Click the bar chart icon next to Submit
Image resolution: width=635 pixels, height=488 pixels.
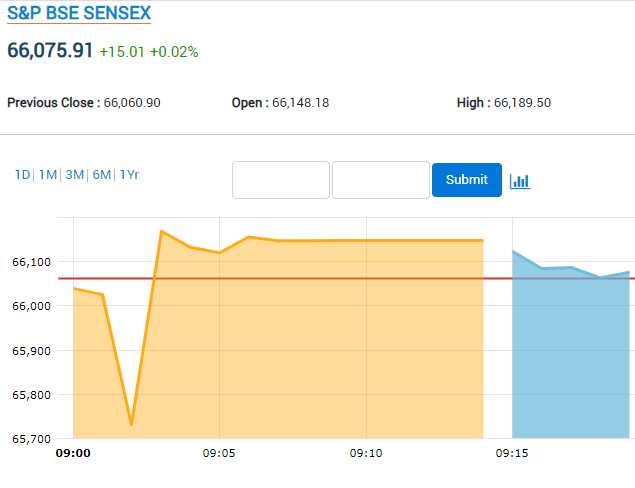tap(519, 181)
